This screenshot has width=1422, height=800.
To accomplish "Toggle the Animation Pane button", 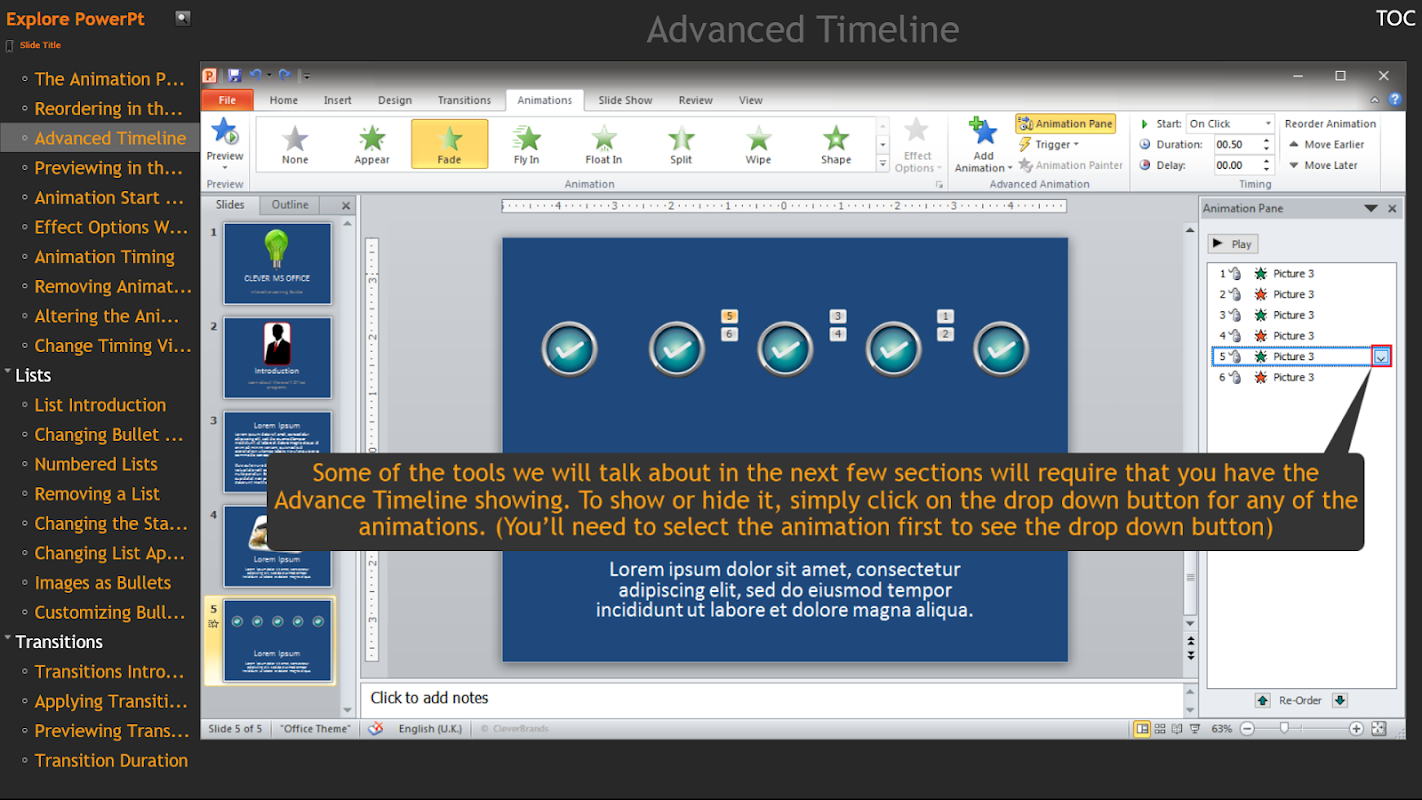I will [1066, 124].
